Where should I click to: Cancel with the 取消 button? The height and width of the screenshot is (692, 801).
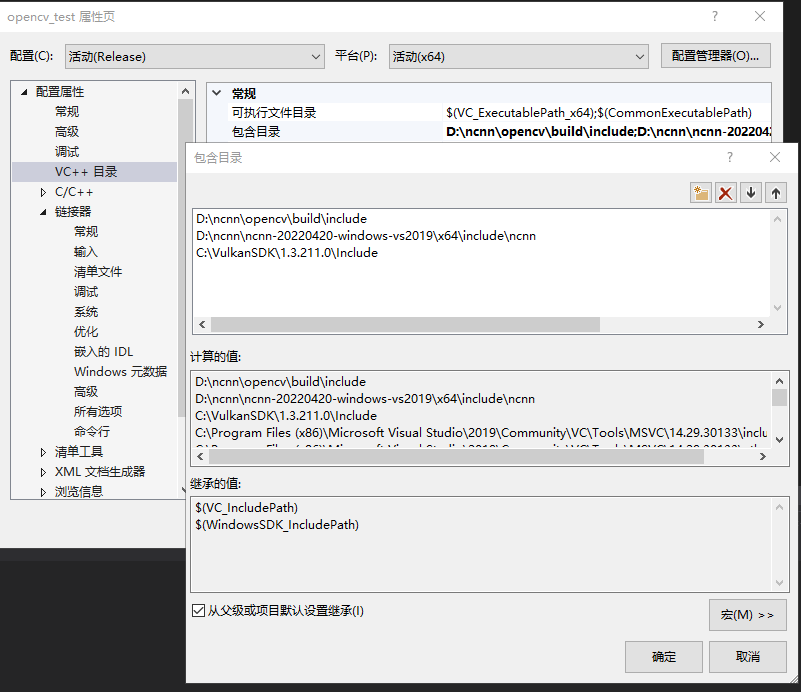(747, 657)
